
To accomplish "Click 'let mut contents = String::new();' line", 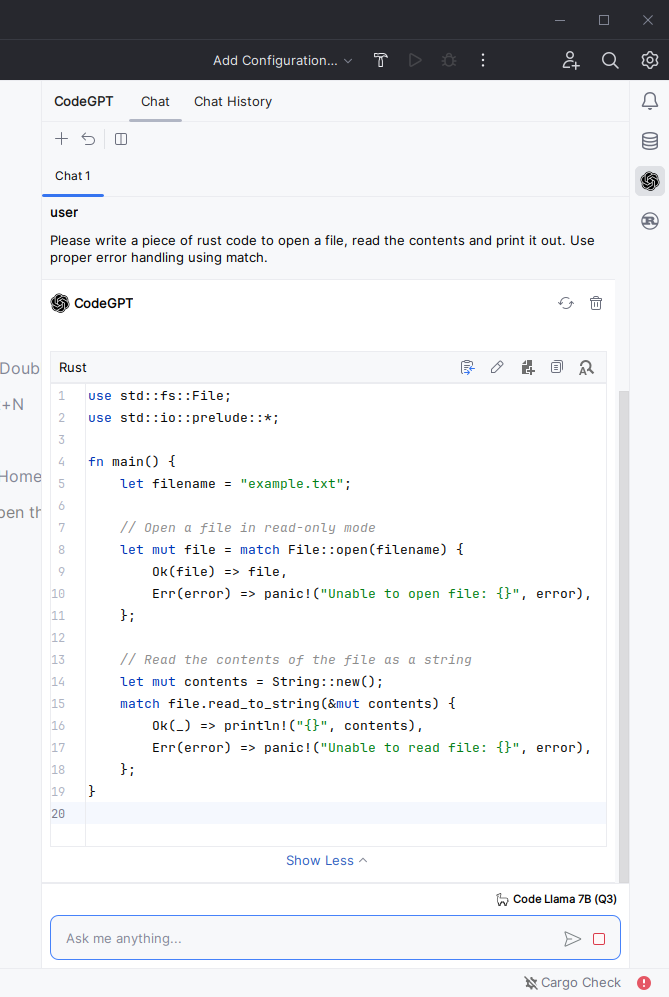I will 251,682.
